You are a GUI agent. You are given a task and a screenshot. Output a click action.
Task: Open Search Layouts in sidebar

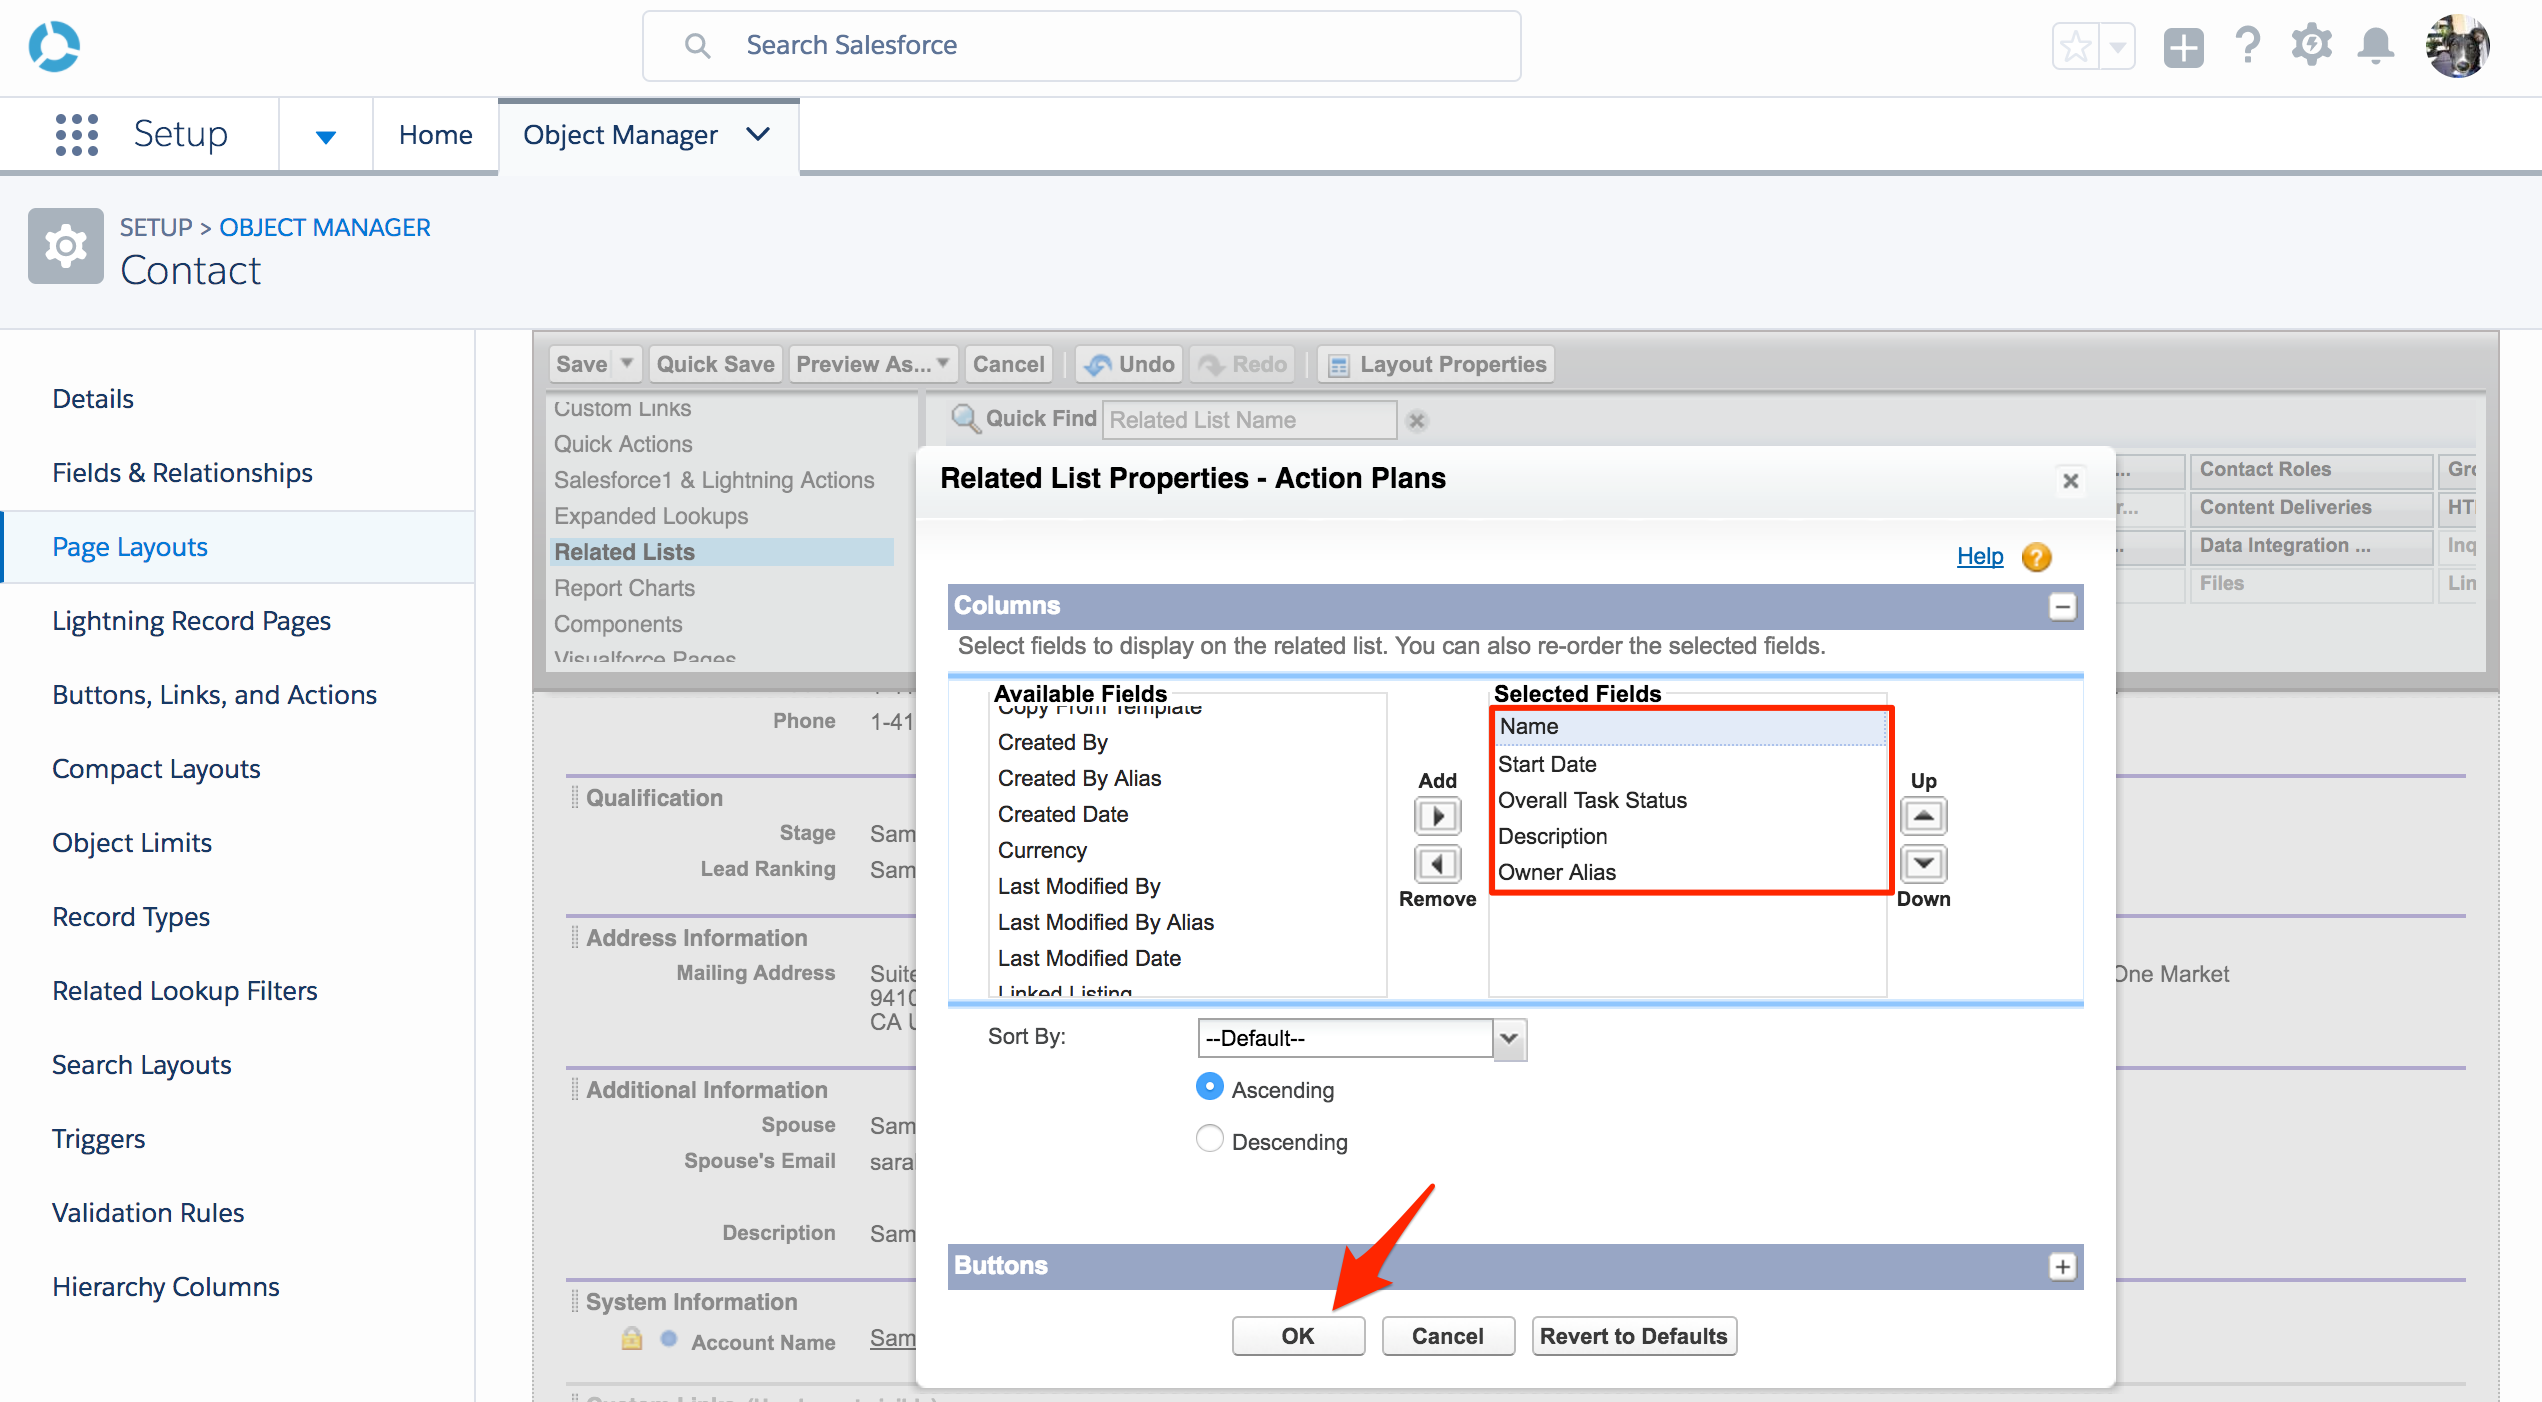tap(142, 1065)
